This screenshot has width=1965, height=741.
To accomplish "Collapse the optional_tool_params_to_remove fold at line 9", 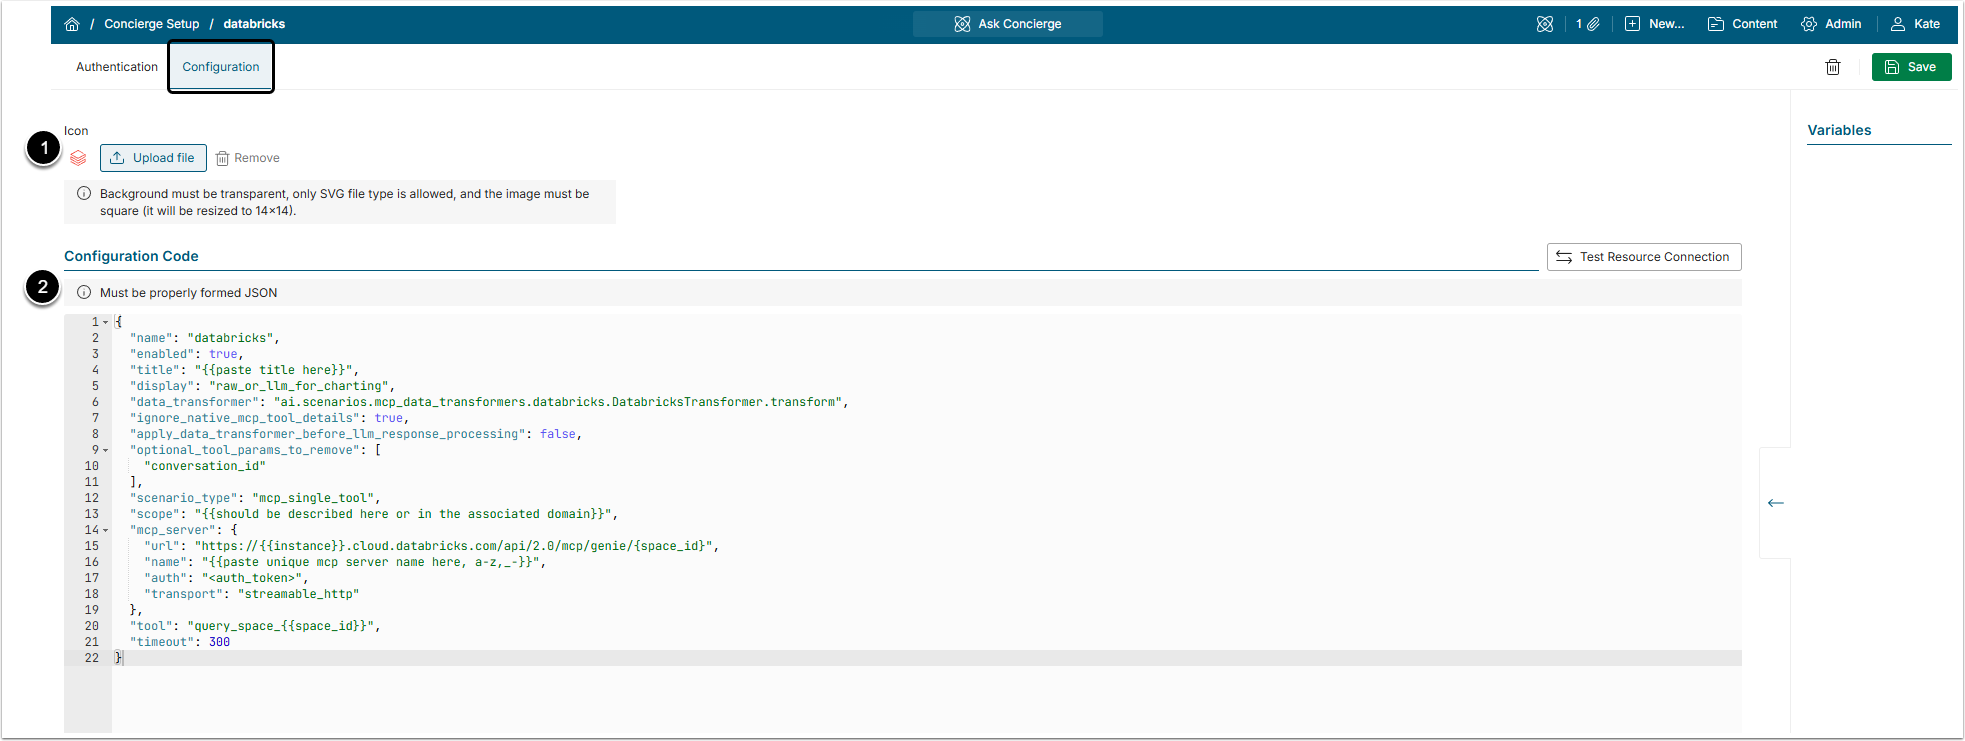I will [x=105, y=450].
